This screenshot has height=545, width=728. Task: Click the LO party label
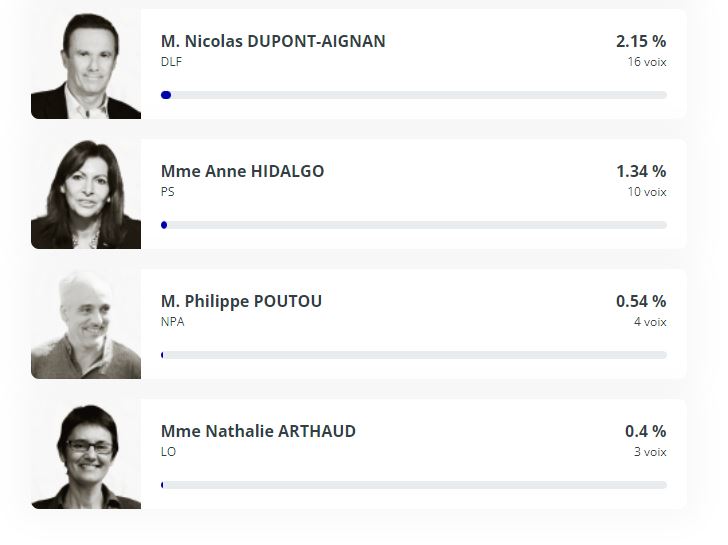(x=168, y=452)
